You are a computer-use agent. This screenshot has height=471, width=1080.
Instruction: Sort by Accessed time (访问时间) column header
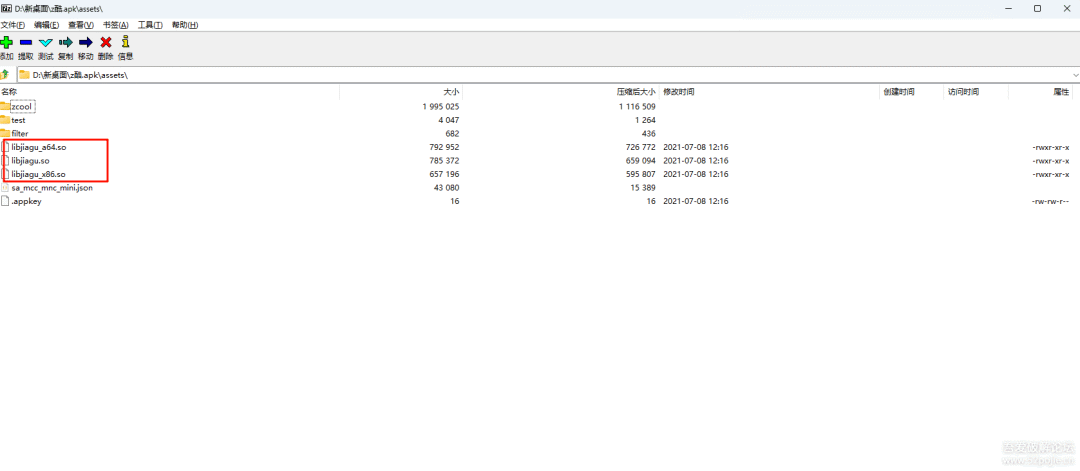point(976,92)
